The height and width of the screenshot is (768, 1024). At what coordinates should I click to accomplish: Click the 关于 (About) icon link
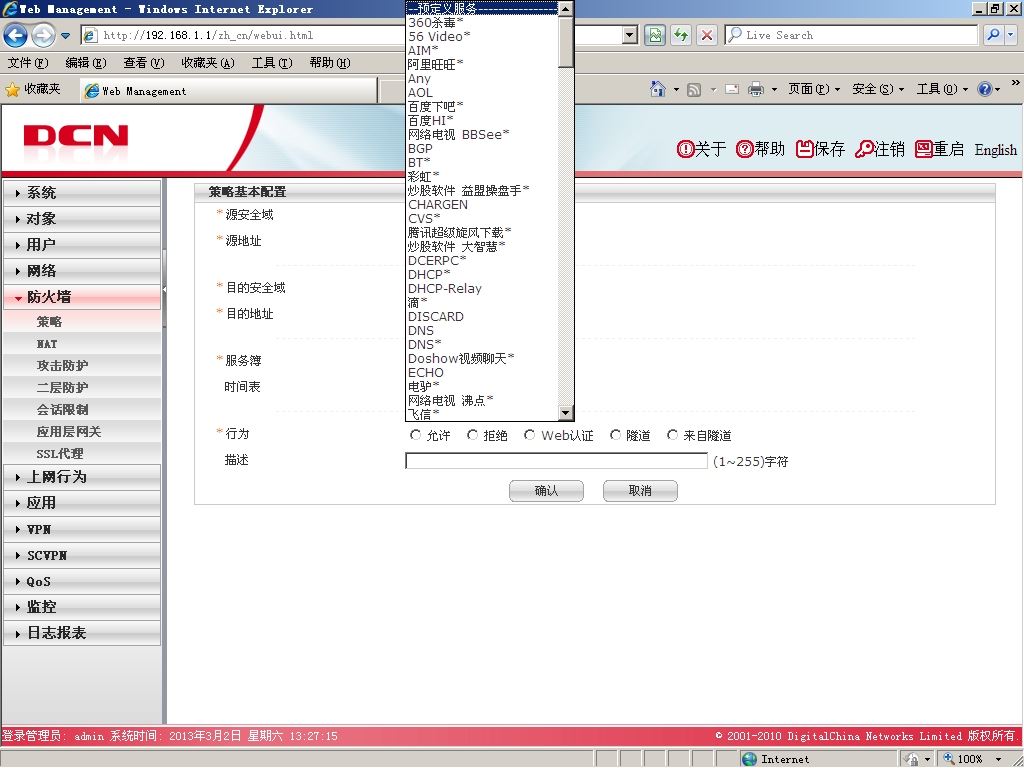click(701, 150)
